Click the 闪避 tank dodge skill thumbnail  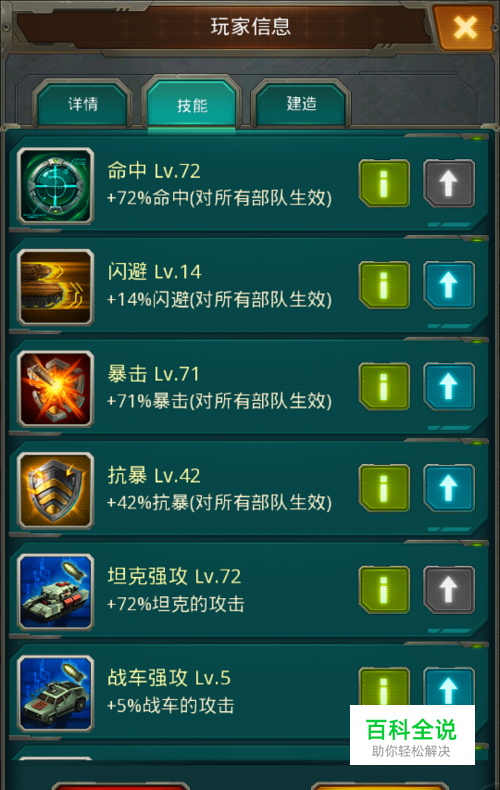pyautogui.click(x=55, y=287)
